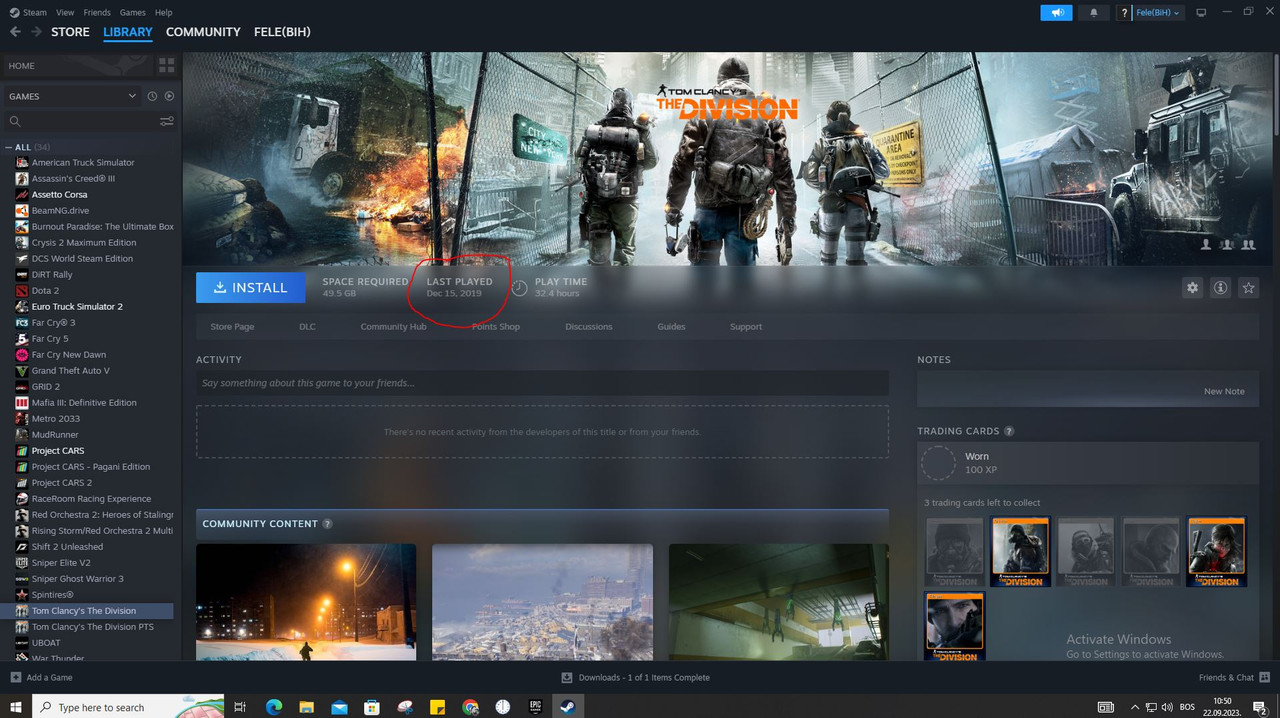The width and height of the screenshot is (1280, 718).
Task: Click New Note in Notes panel
Action: (1224, 391)
